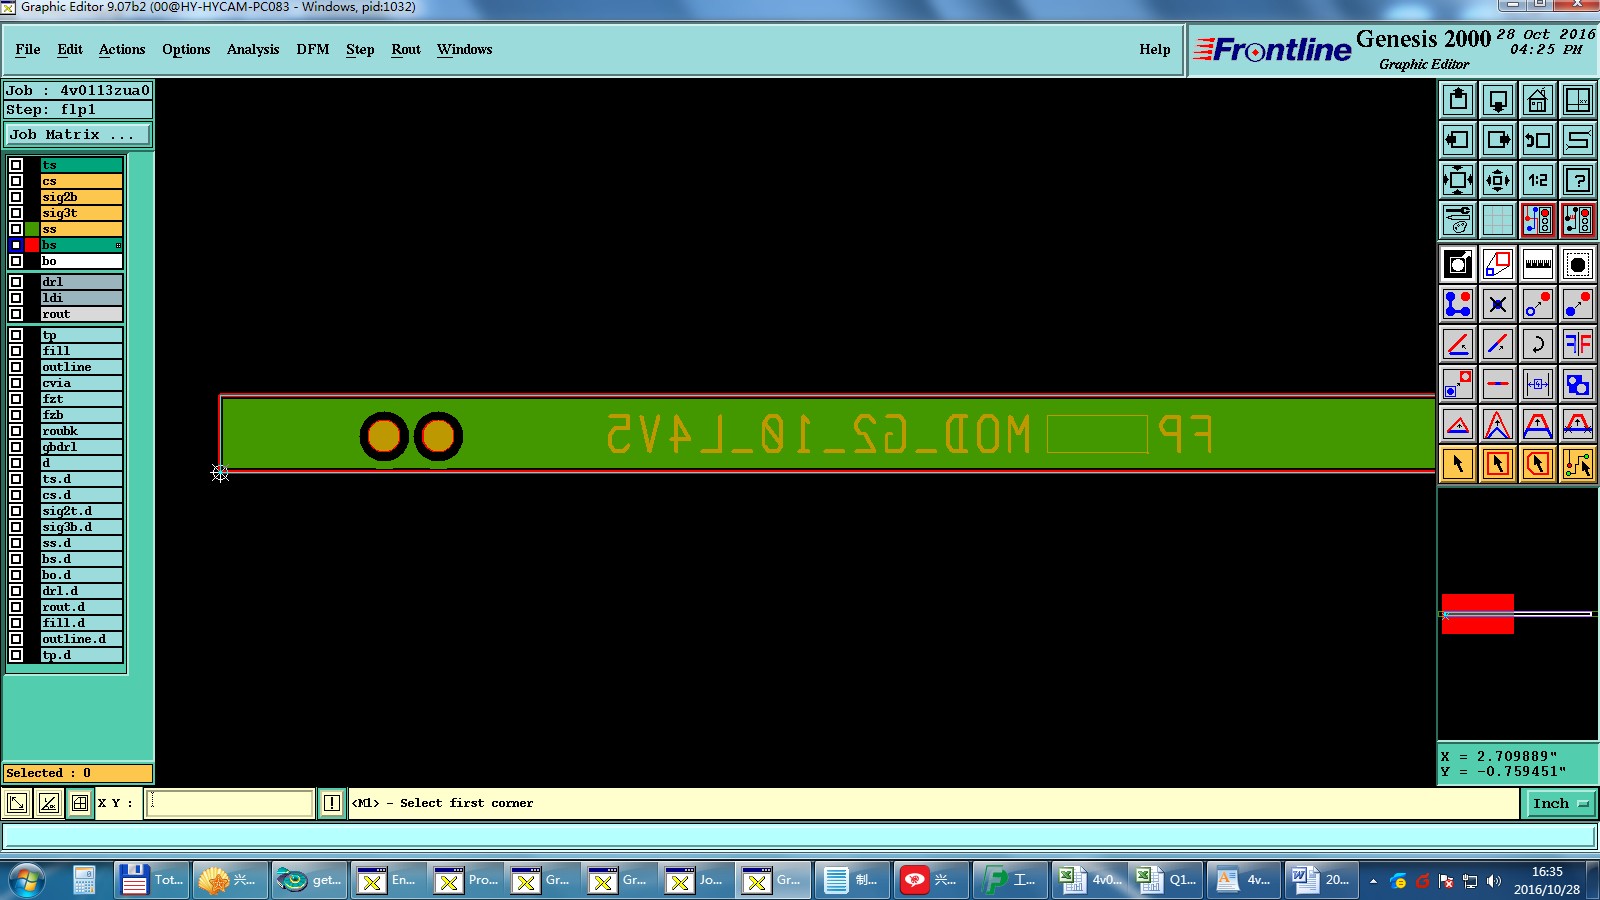Open the Job Matrix ... button
Image resolution: width=1600 pixels, height=900 pixels.
coord(78,134)
